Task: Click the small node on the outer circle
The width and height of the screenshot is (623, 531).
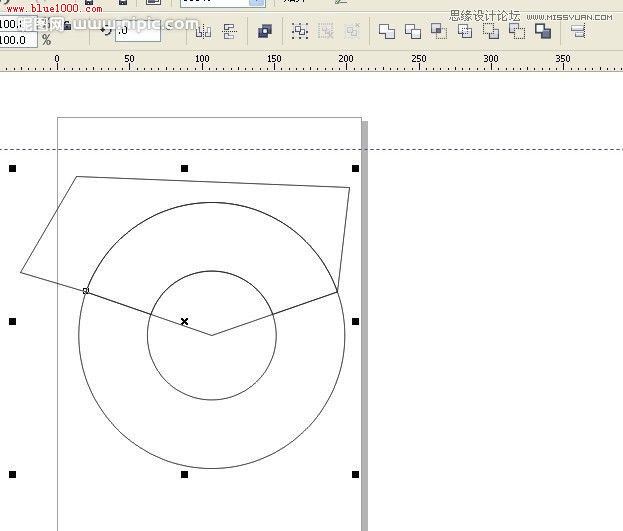Action: coord(85,291)
